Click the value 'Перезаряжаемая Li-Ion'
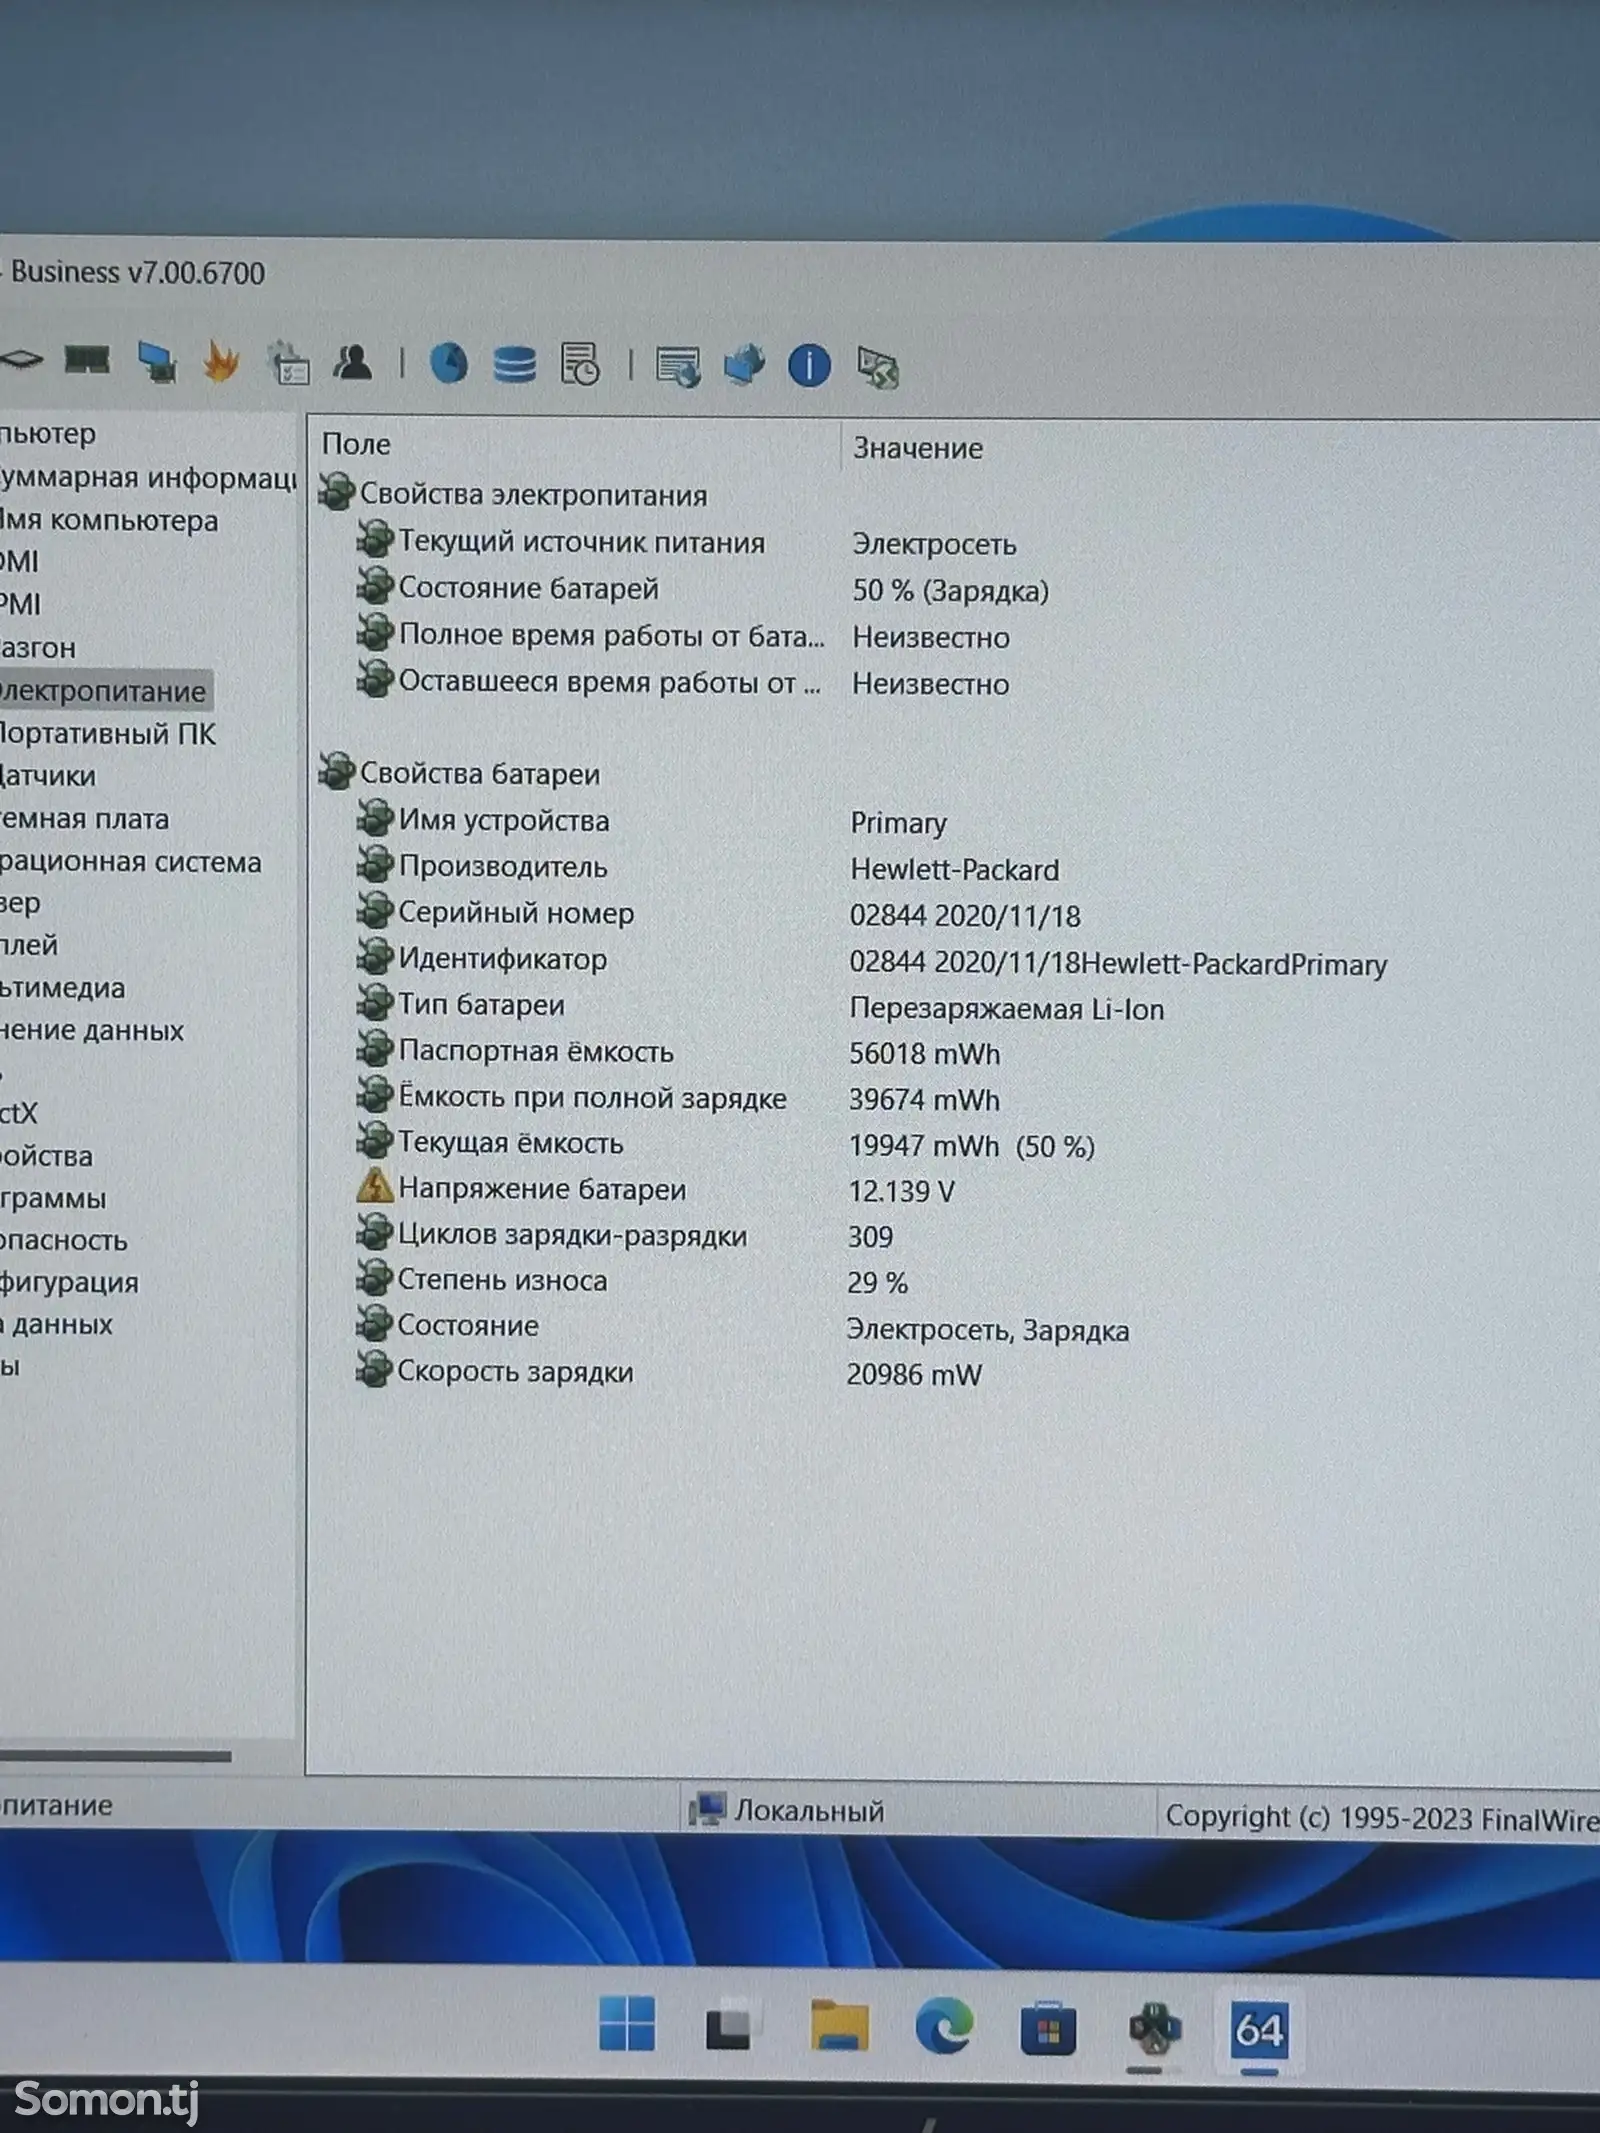 pos(1007,1009)
